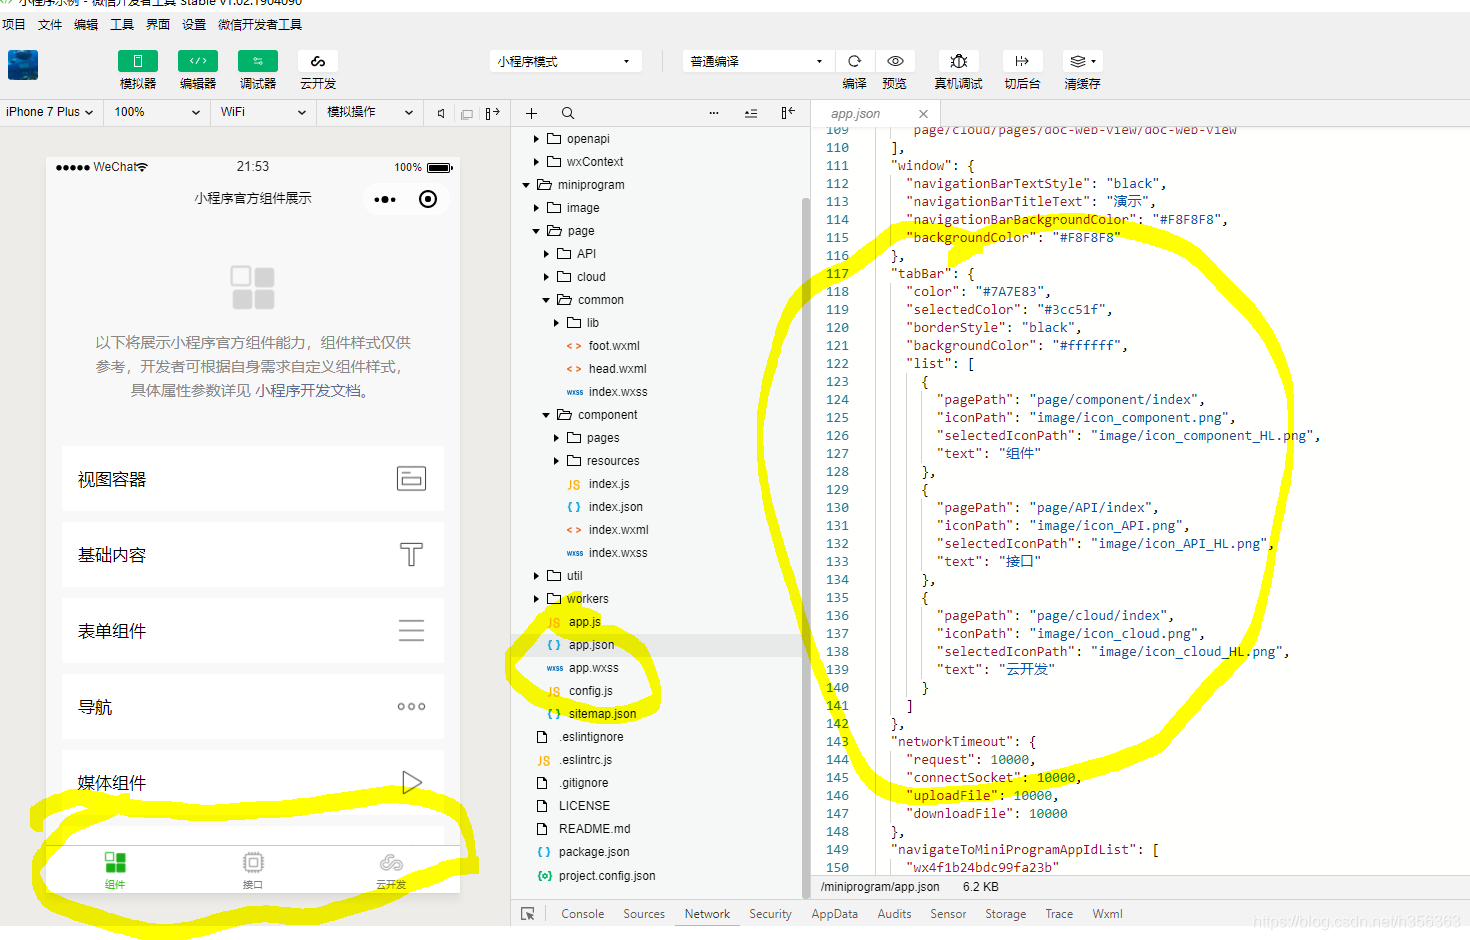
Task: Start 真机调试 remote debugging
Action: point(958,61)
